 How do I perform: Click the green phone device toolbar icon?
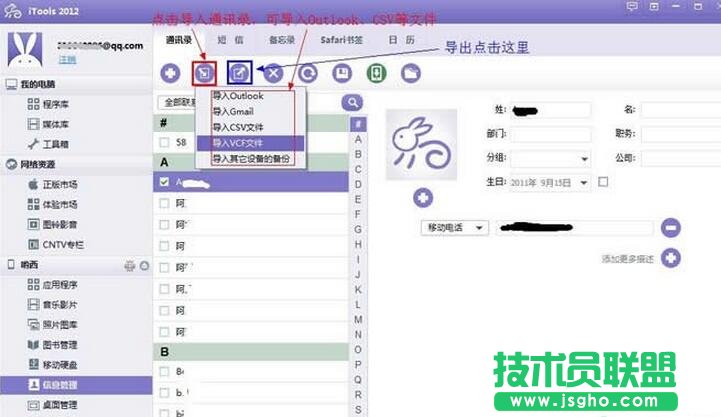pyautogui.click(x=376, y=73)
